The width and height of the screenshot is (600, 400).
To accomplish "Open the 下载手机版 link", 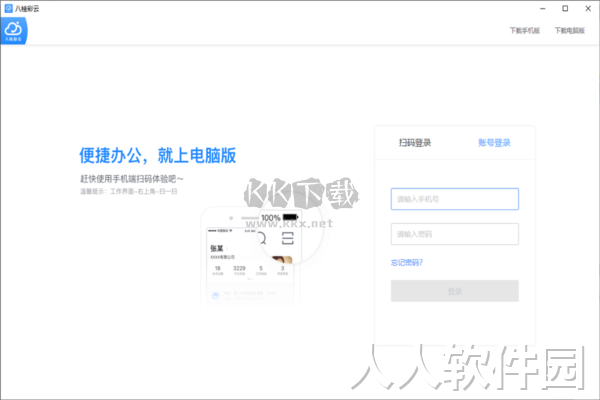I will pos(525,31).
